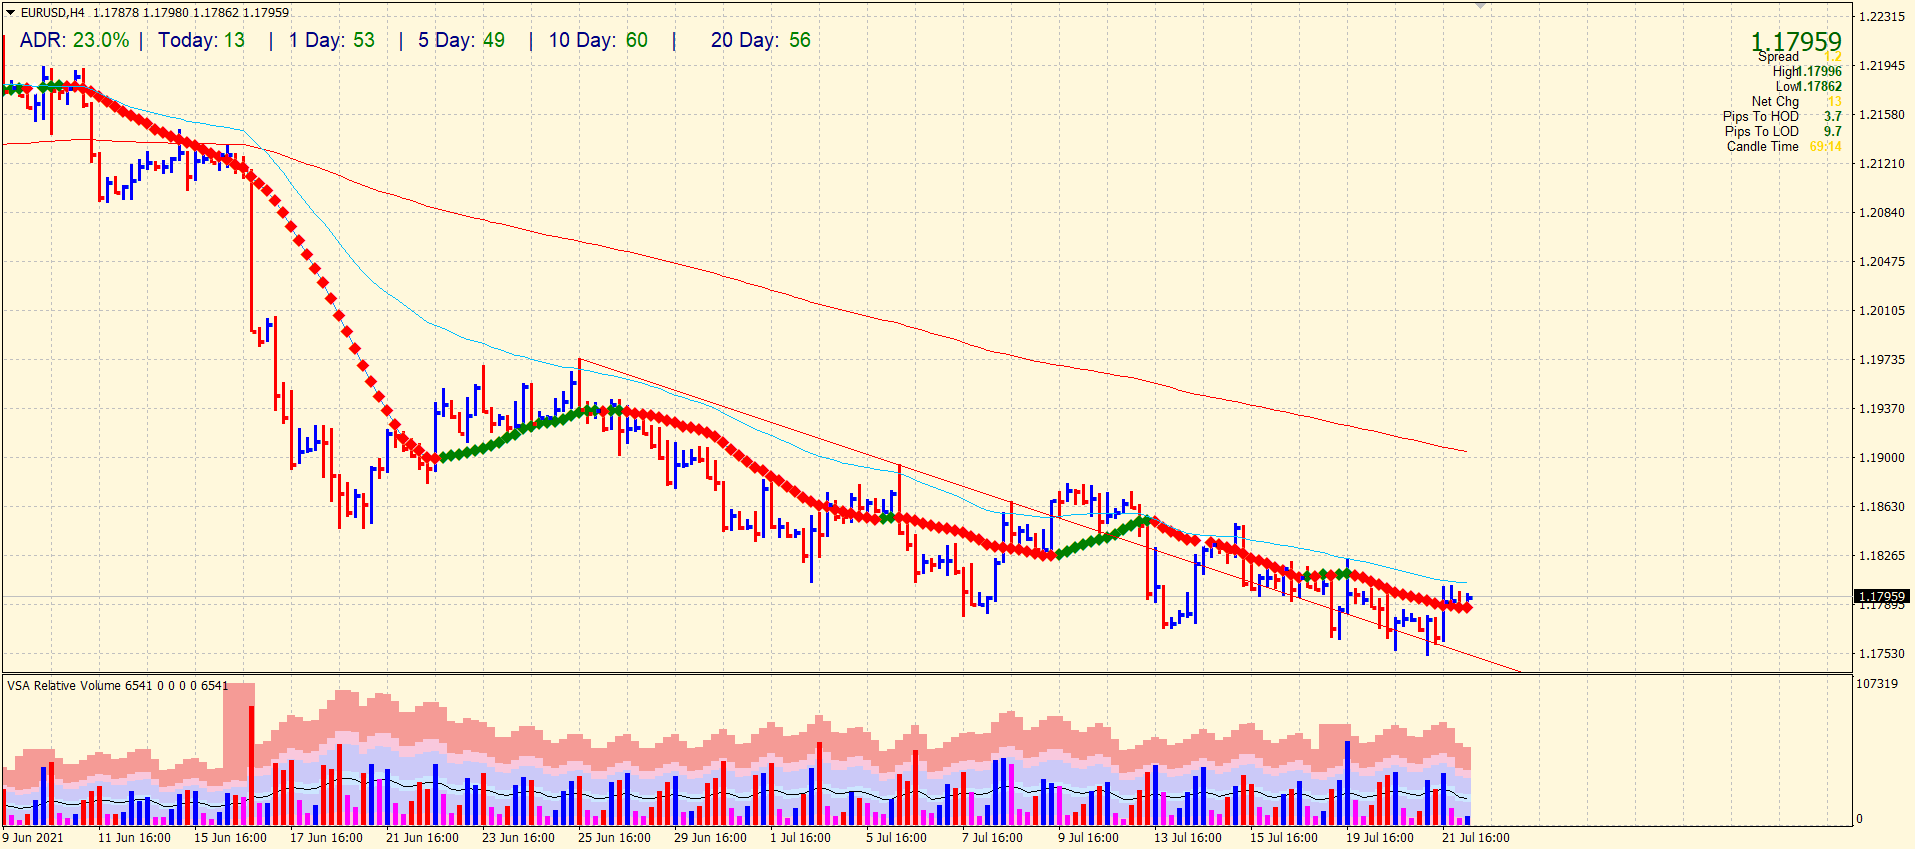The height and width of the screenshot is (849, 1915).
Task: Click the 20 Day: 56 ADR value
Action: pos(761,41)
